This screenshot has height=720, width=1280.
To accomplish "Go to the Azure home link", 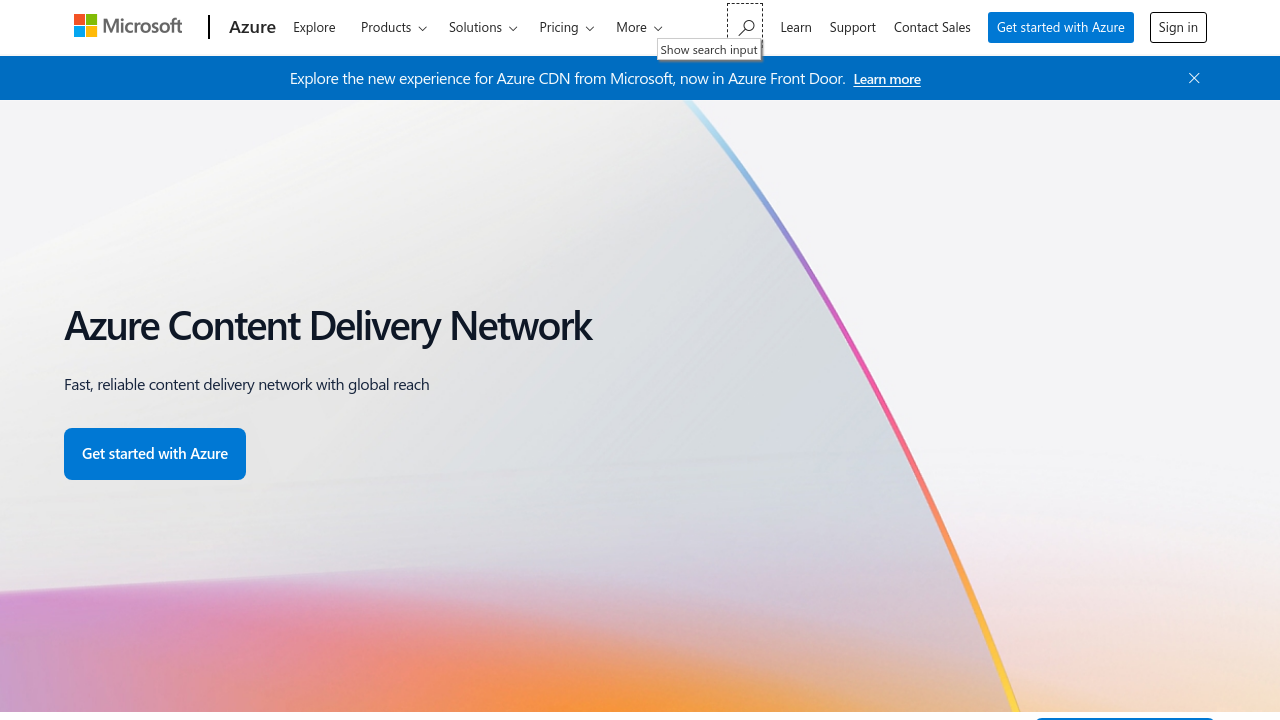I will [252, 27].
